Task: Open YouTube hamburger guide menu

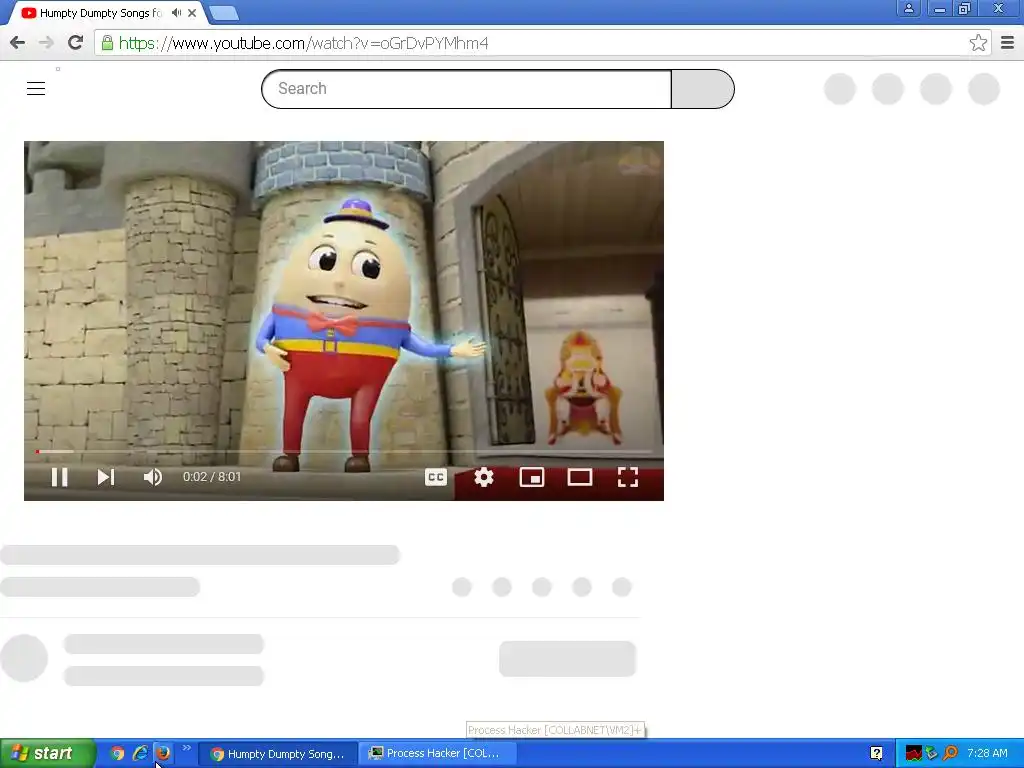Action: (x=36, y=88)
